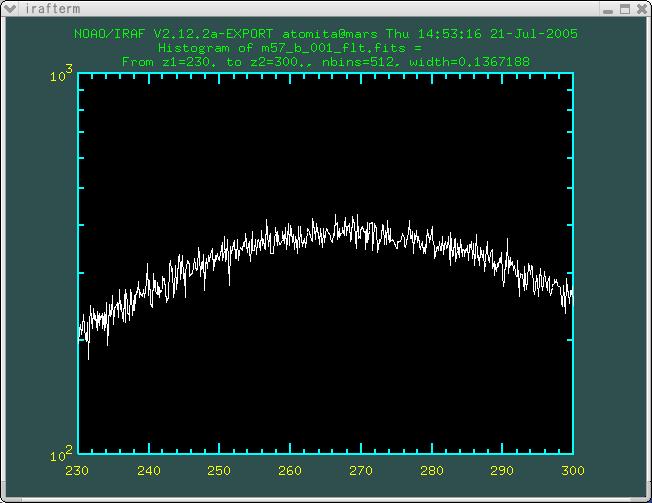The width and height of the screenshot is (652, 503).
Task: Click x-axis label 260
Action: tap(290, 471)
